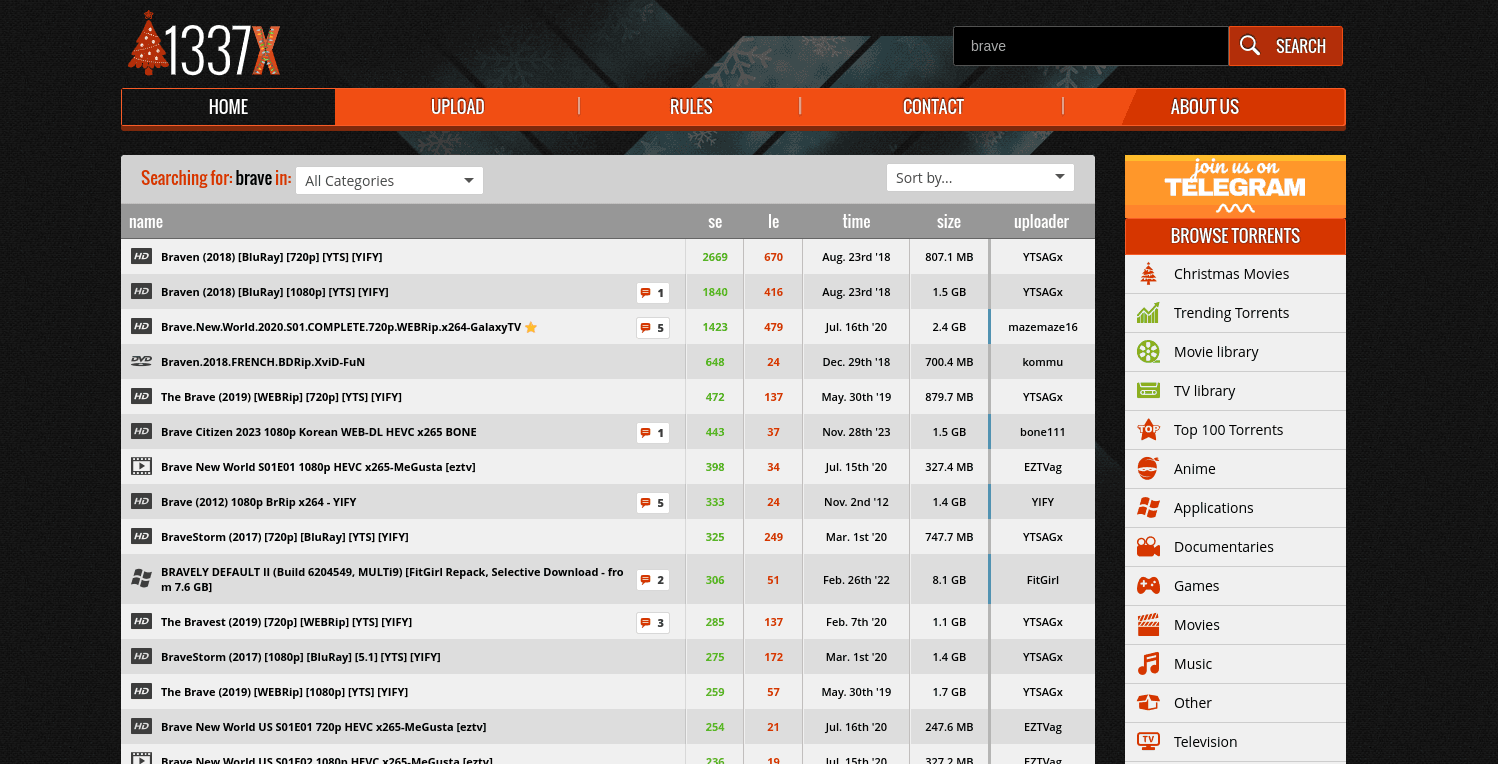Image resolution: width=1498 pixels, height=764 pixels.
Task: Click the Top 100 star icon
Action: [1148, 430]
